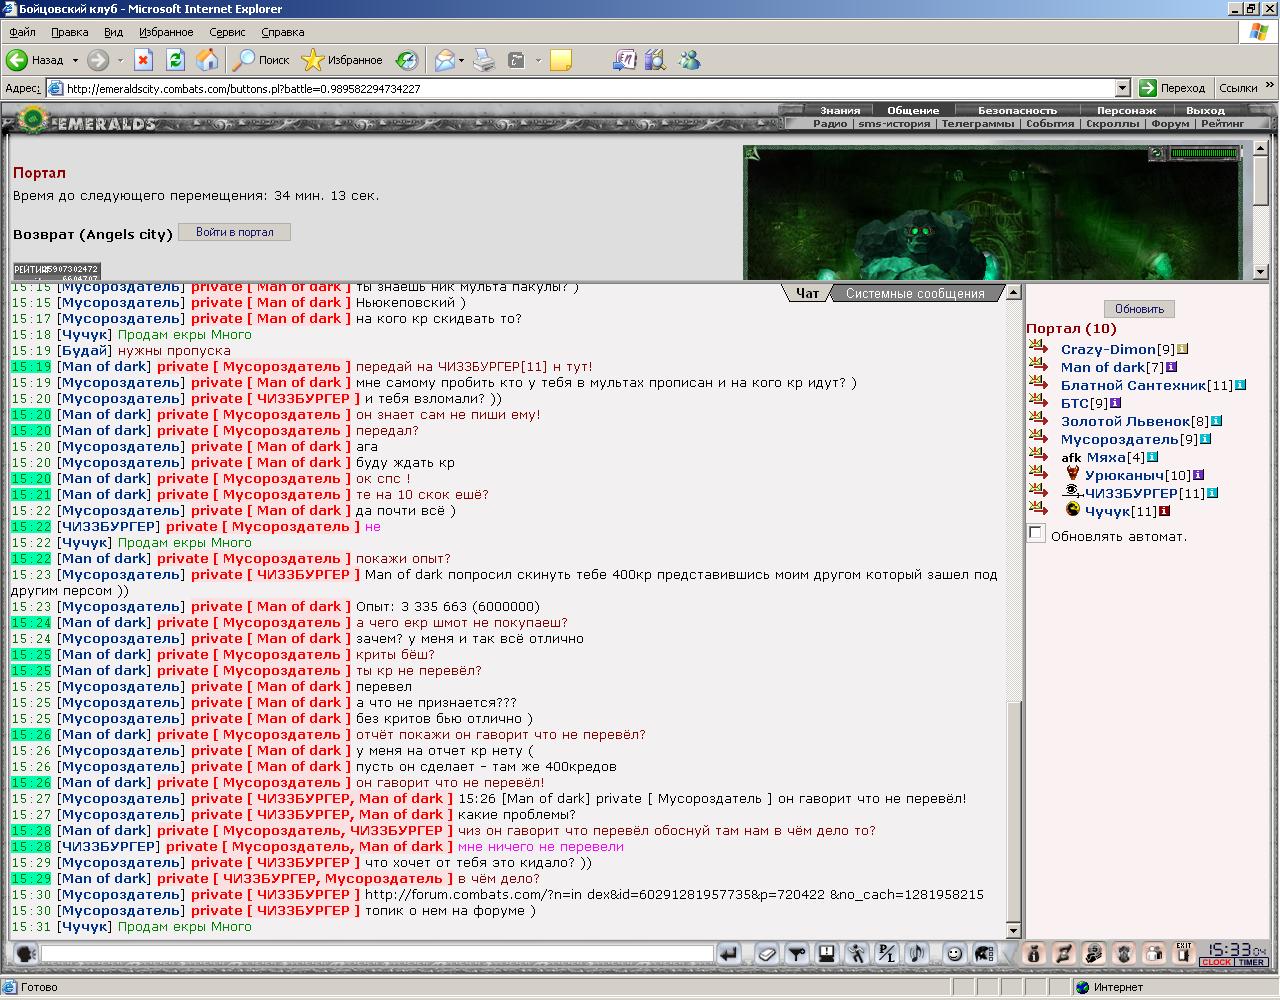
Task: Stop page loading with the red X icon
Action: (144, 60)
